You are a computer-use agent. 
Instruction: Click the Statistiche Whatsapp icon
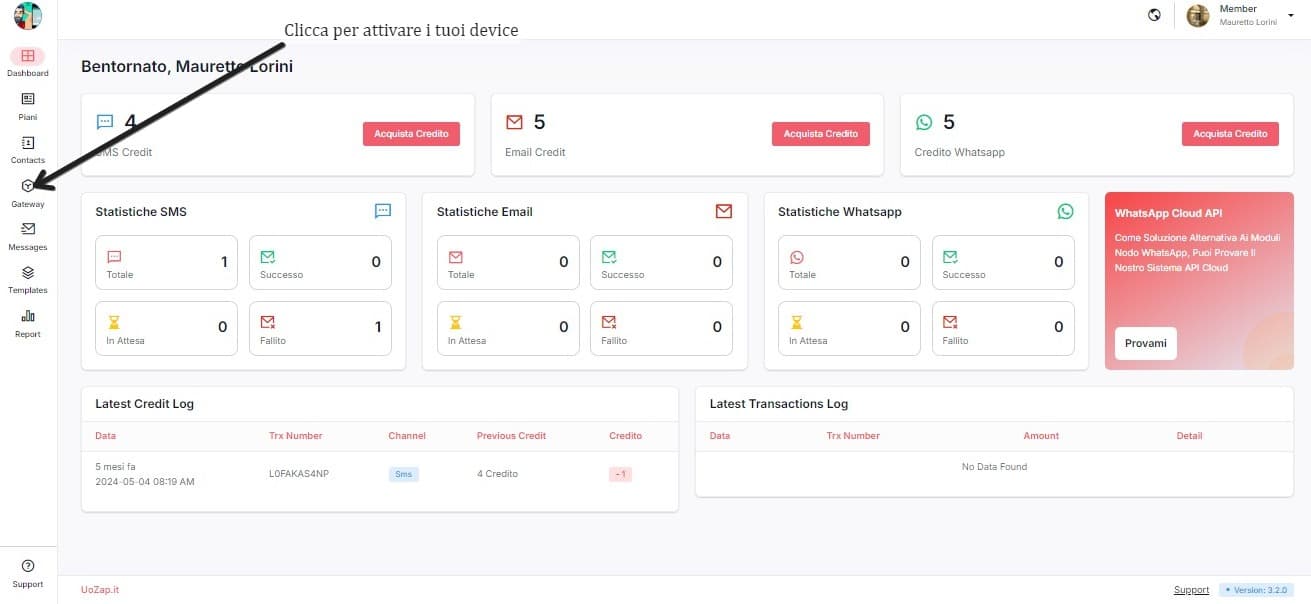pos(1065,211)
